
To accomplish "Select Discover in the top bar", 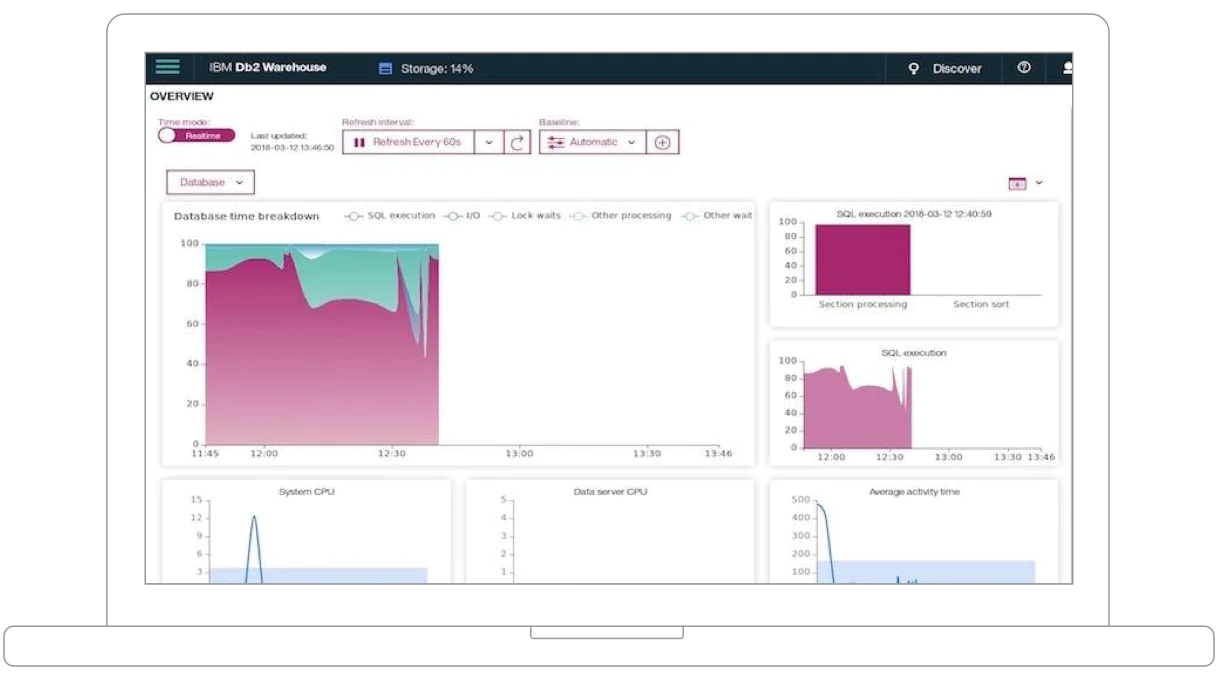I will (x=956, y=68).
